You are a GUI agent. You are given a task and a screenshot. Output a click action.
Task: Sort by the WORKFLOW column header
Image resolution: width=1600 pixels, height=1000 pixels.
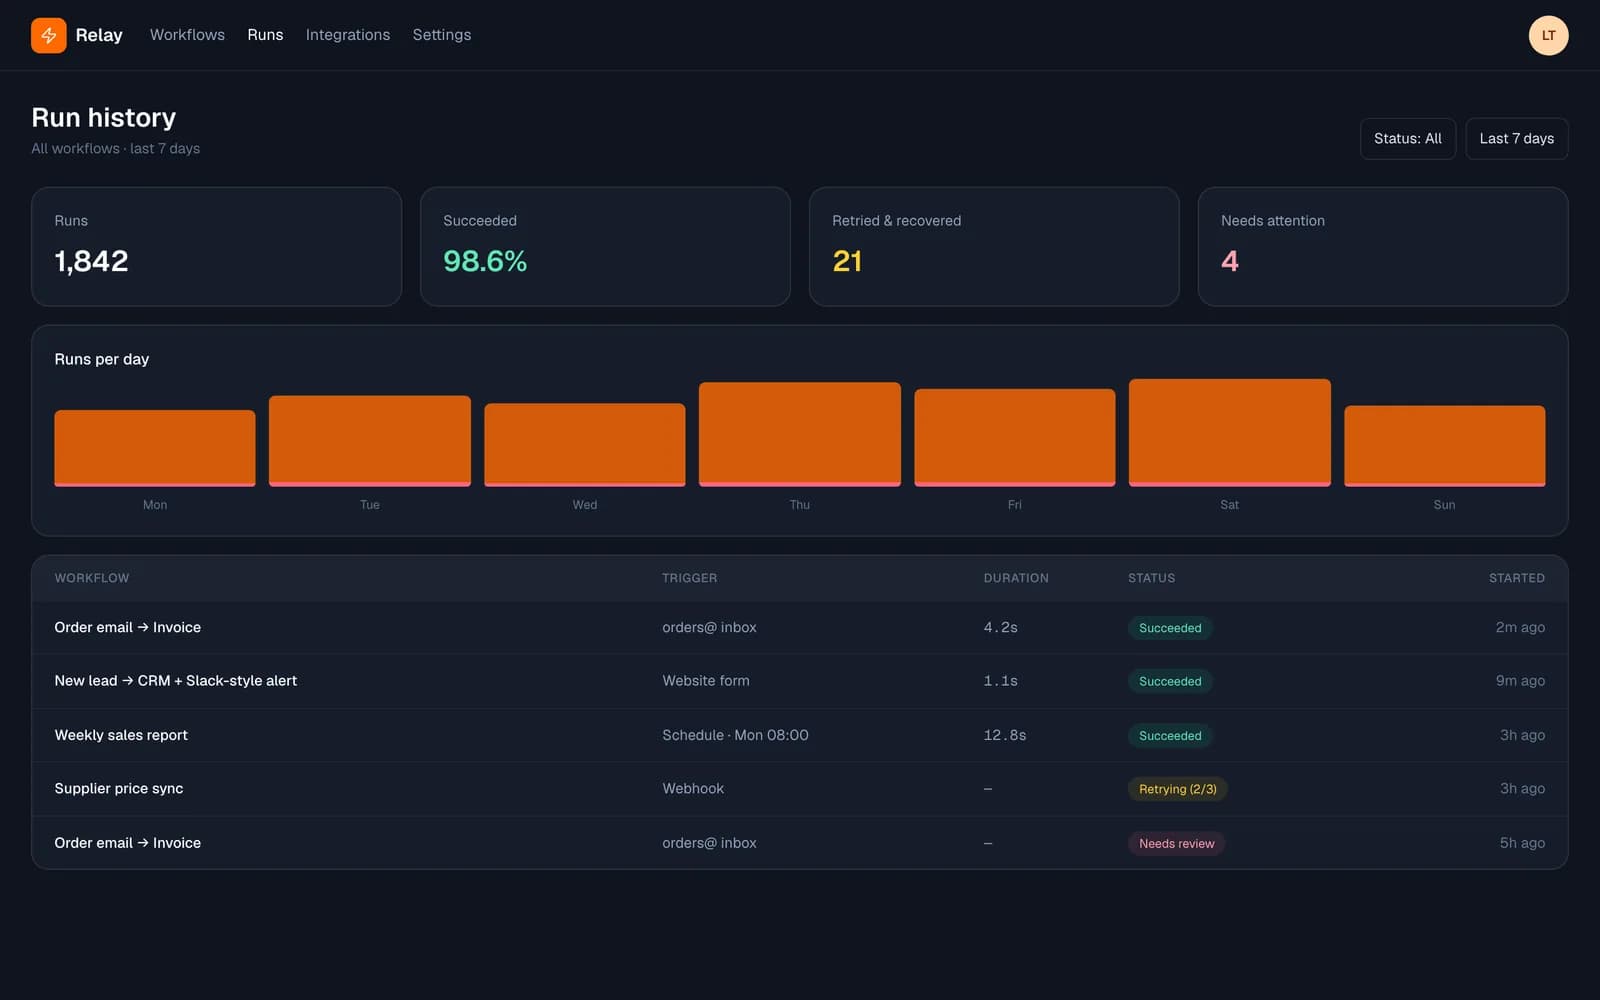point(92,578)
